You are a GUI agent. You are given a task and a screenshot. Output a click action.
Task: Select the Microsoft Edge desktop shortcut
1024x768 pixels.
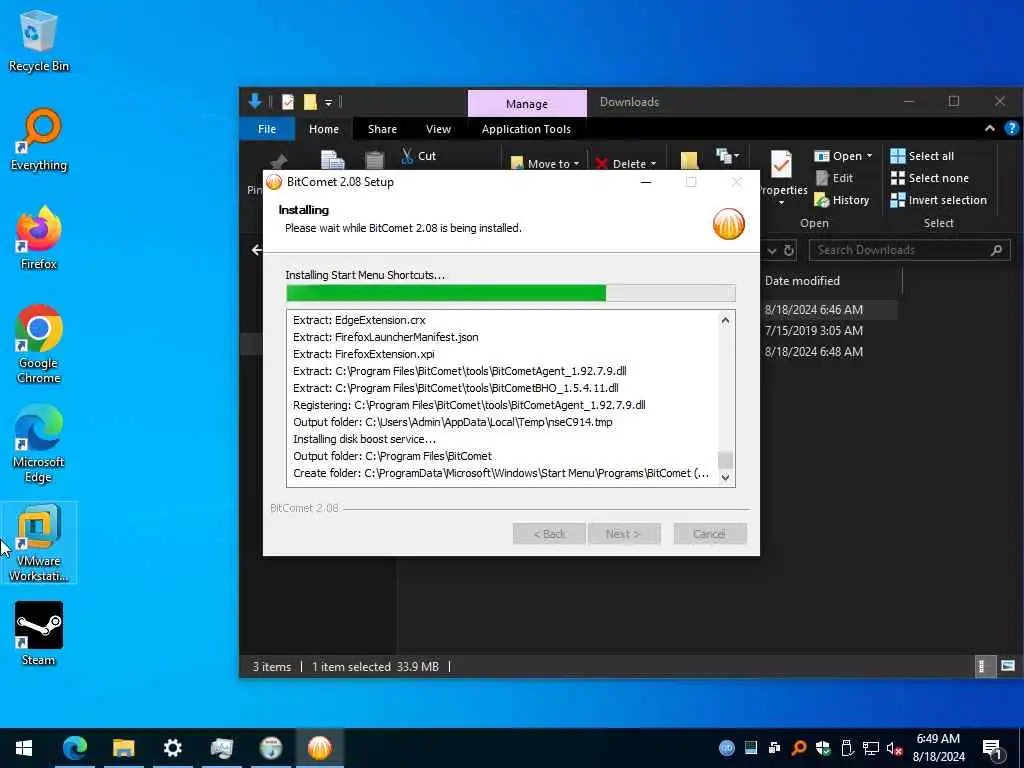click(x=39, y=443)
